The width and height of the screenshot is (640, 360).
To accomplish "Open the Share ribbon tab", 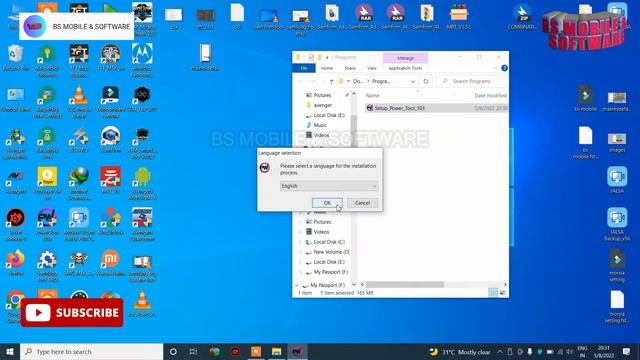I will point(350,68).
